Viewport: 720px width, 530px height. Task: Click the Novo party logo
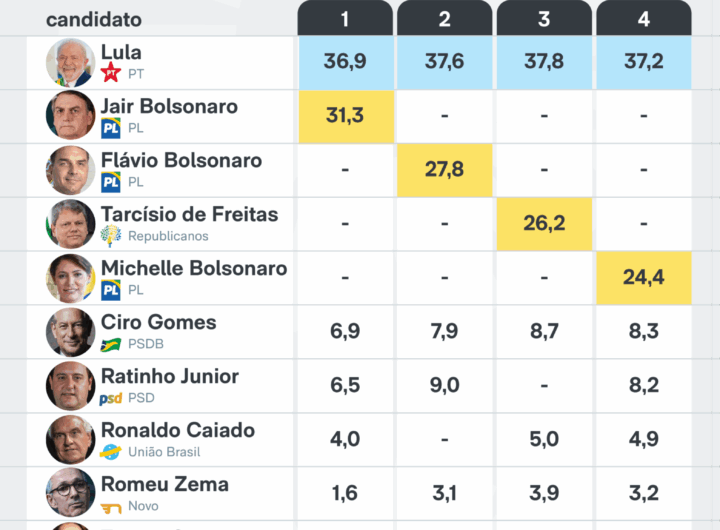pos(111,507)
